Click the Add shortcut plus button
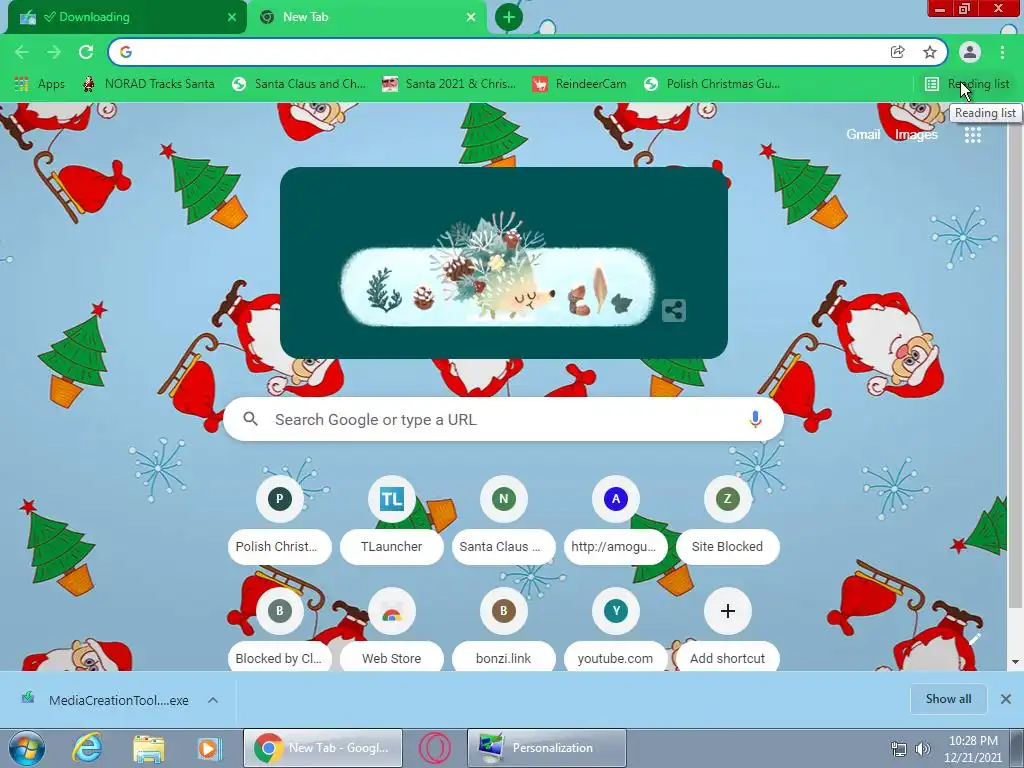This screenshot has height=768, width=1024. click(728, 611)
